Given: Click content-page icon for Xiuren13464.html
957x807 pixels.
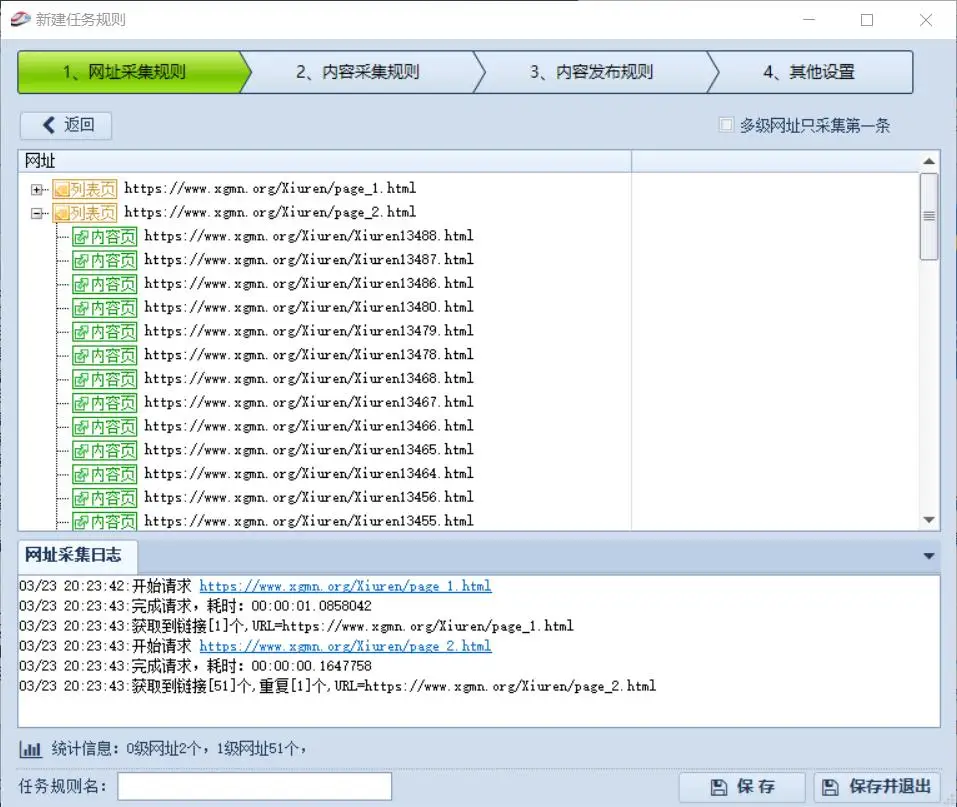Looking at the screenshot, I should [x=104, y=475].
